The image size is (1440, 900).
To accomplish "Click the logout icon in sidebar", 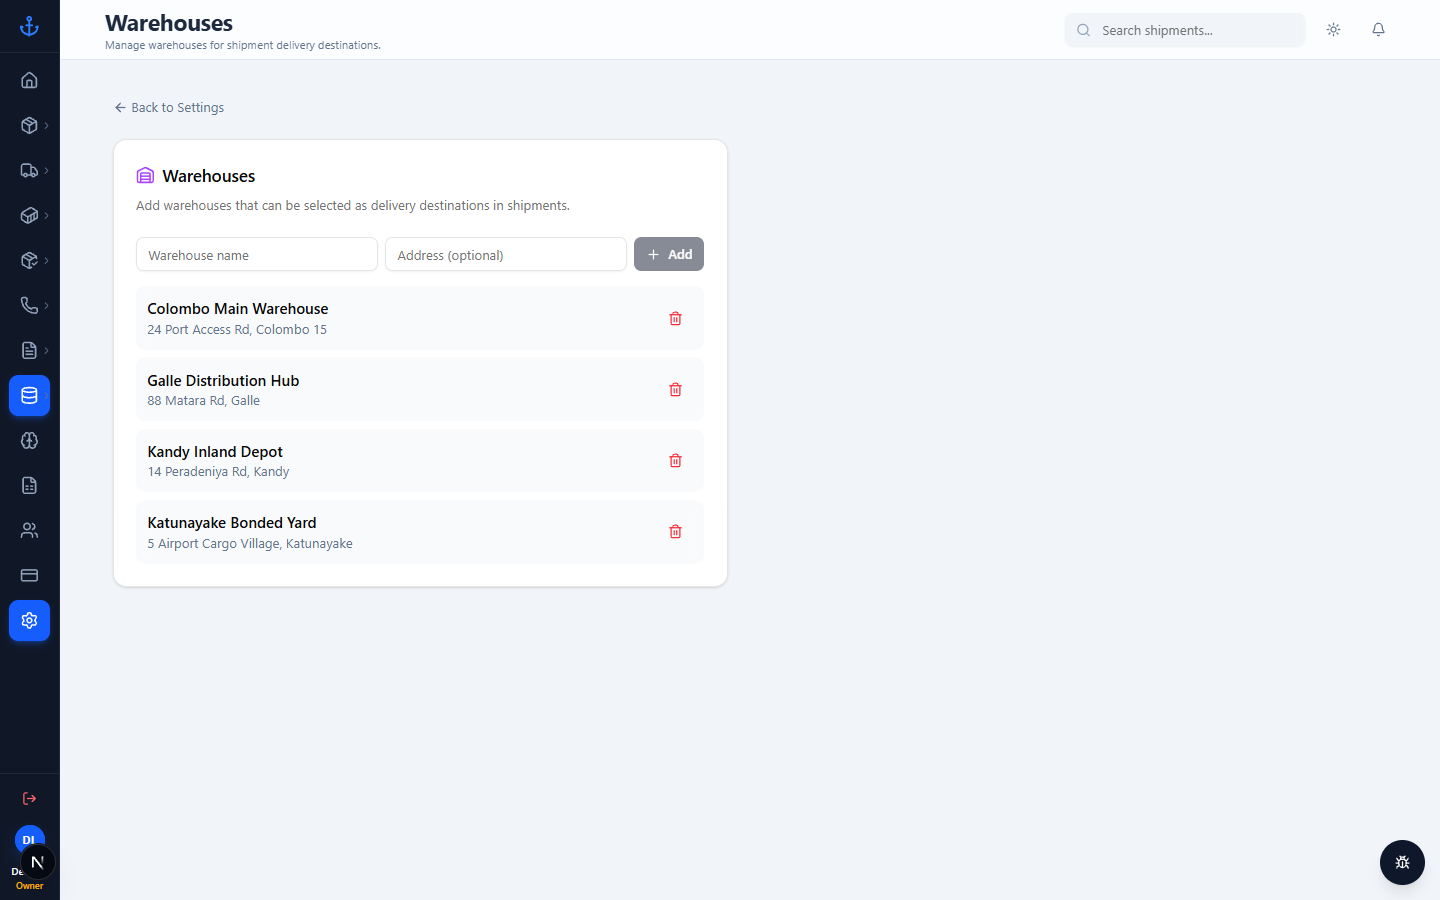I will coord(29,798).
